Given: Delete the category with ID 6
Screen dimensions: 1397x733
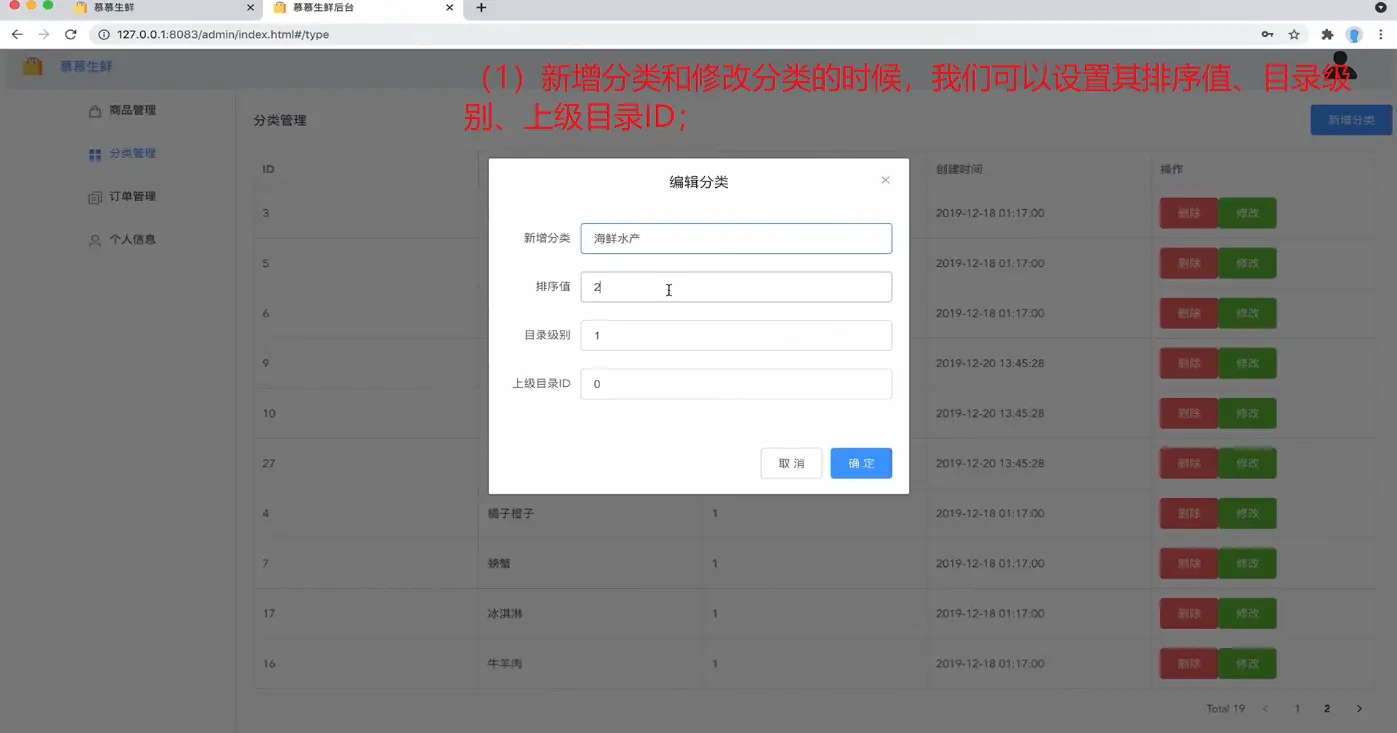Looking at the screenshot, I should (1189, 313).
